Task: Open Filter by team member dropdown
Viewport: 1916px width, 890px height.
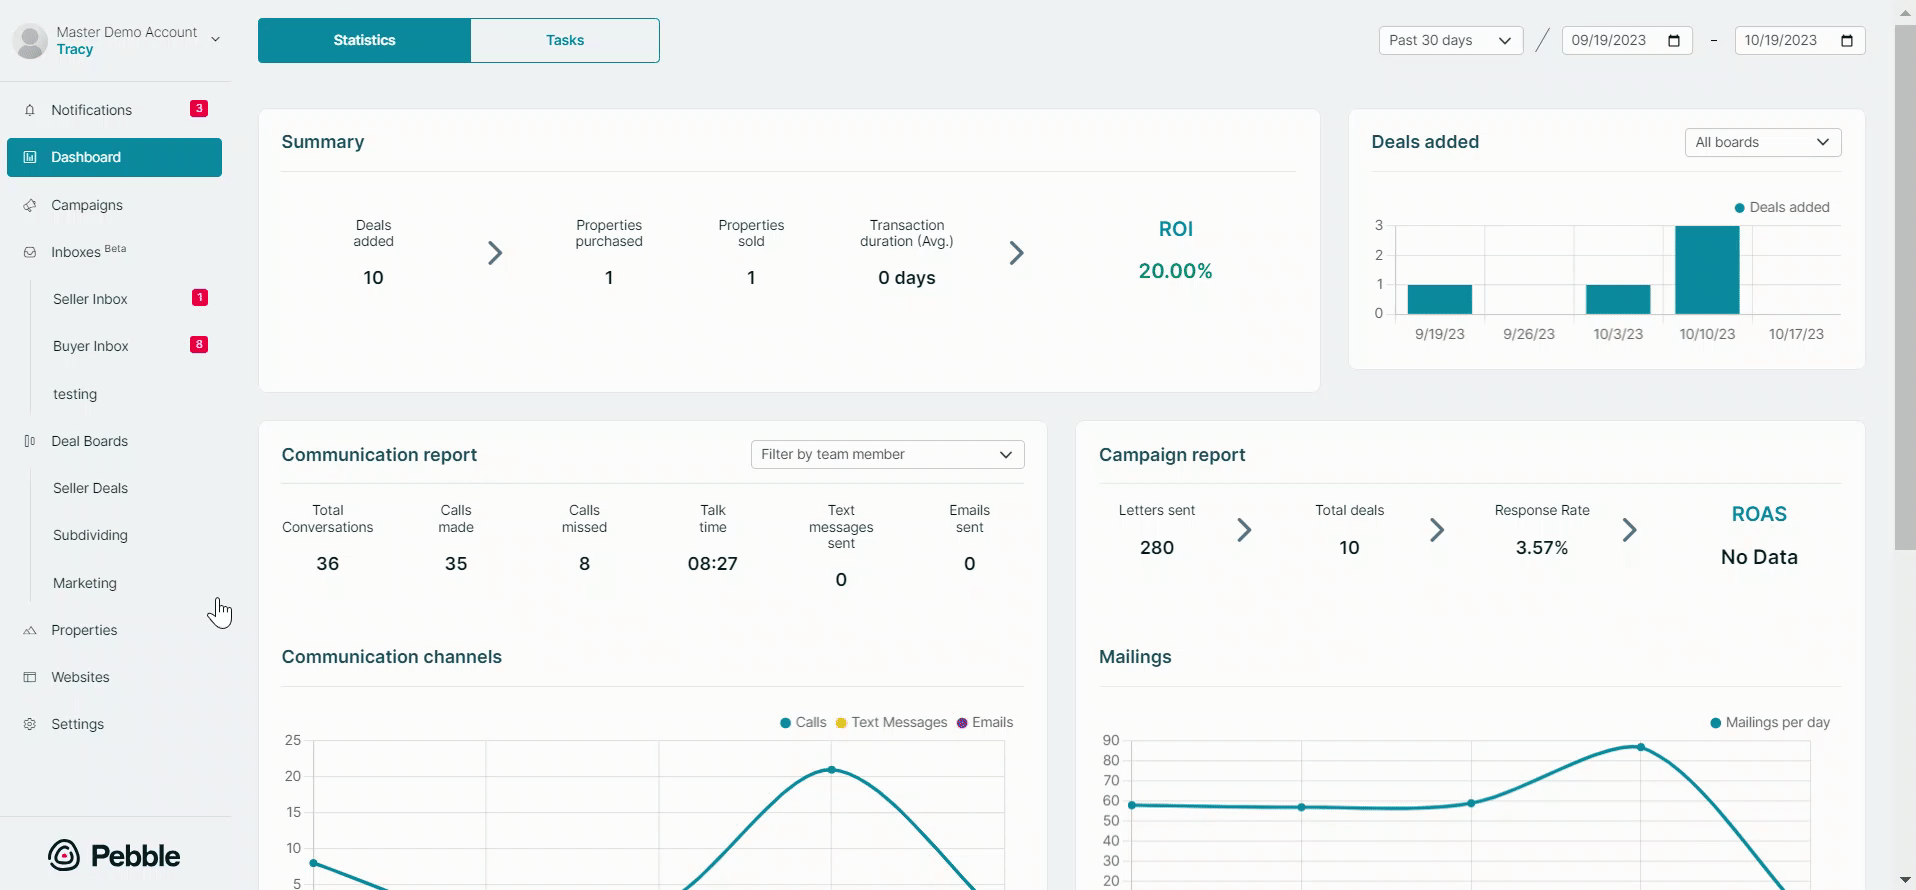Action: pyautogui.click(x=888, y=454)
